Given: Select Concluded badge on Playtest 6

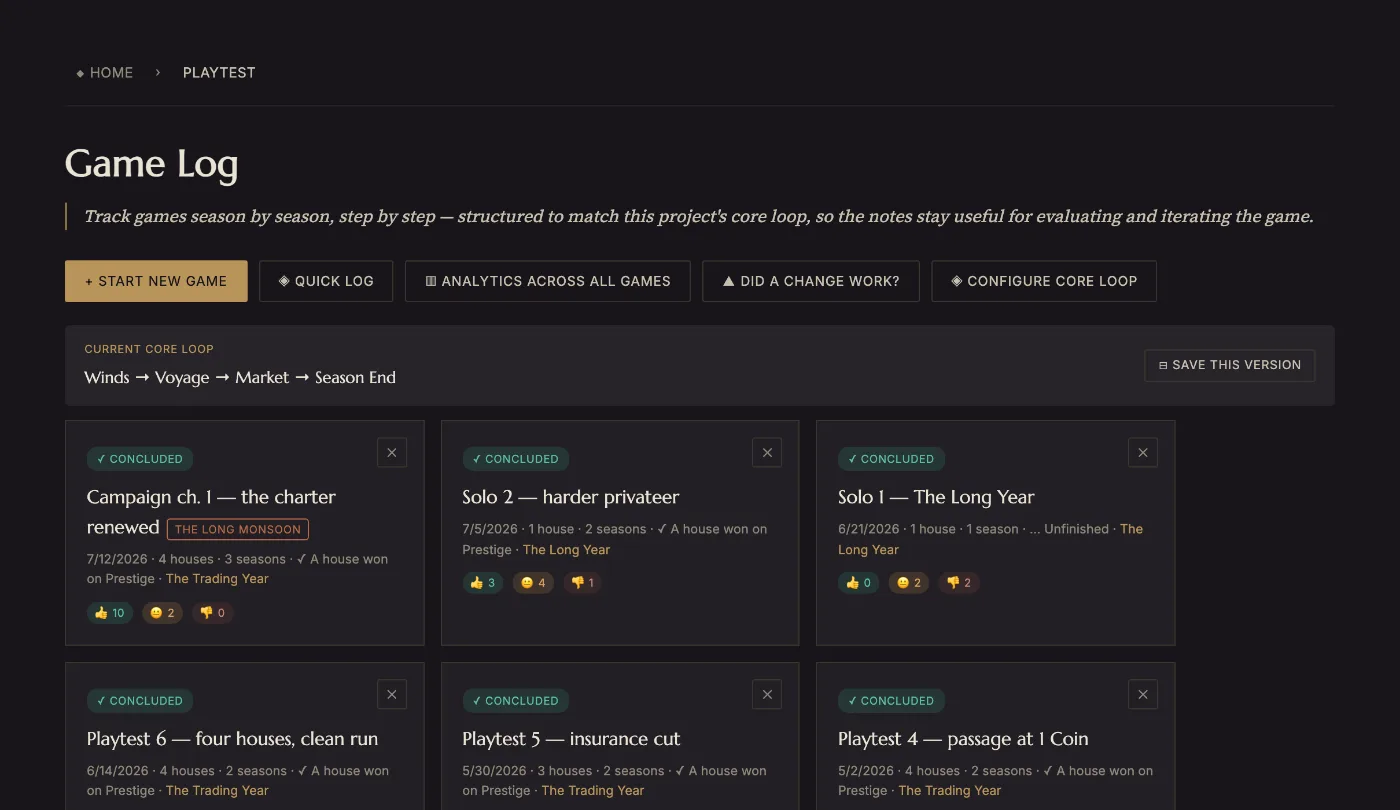Looking at the screenshot, I should point(140,701).
